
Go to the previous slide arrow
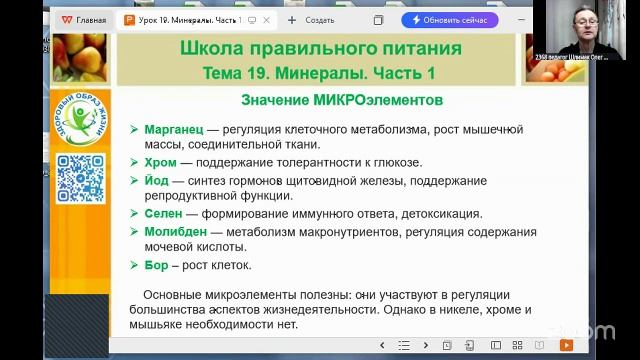[382, 345]
